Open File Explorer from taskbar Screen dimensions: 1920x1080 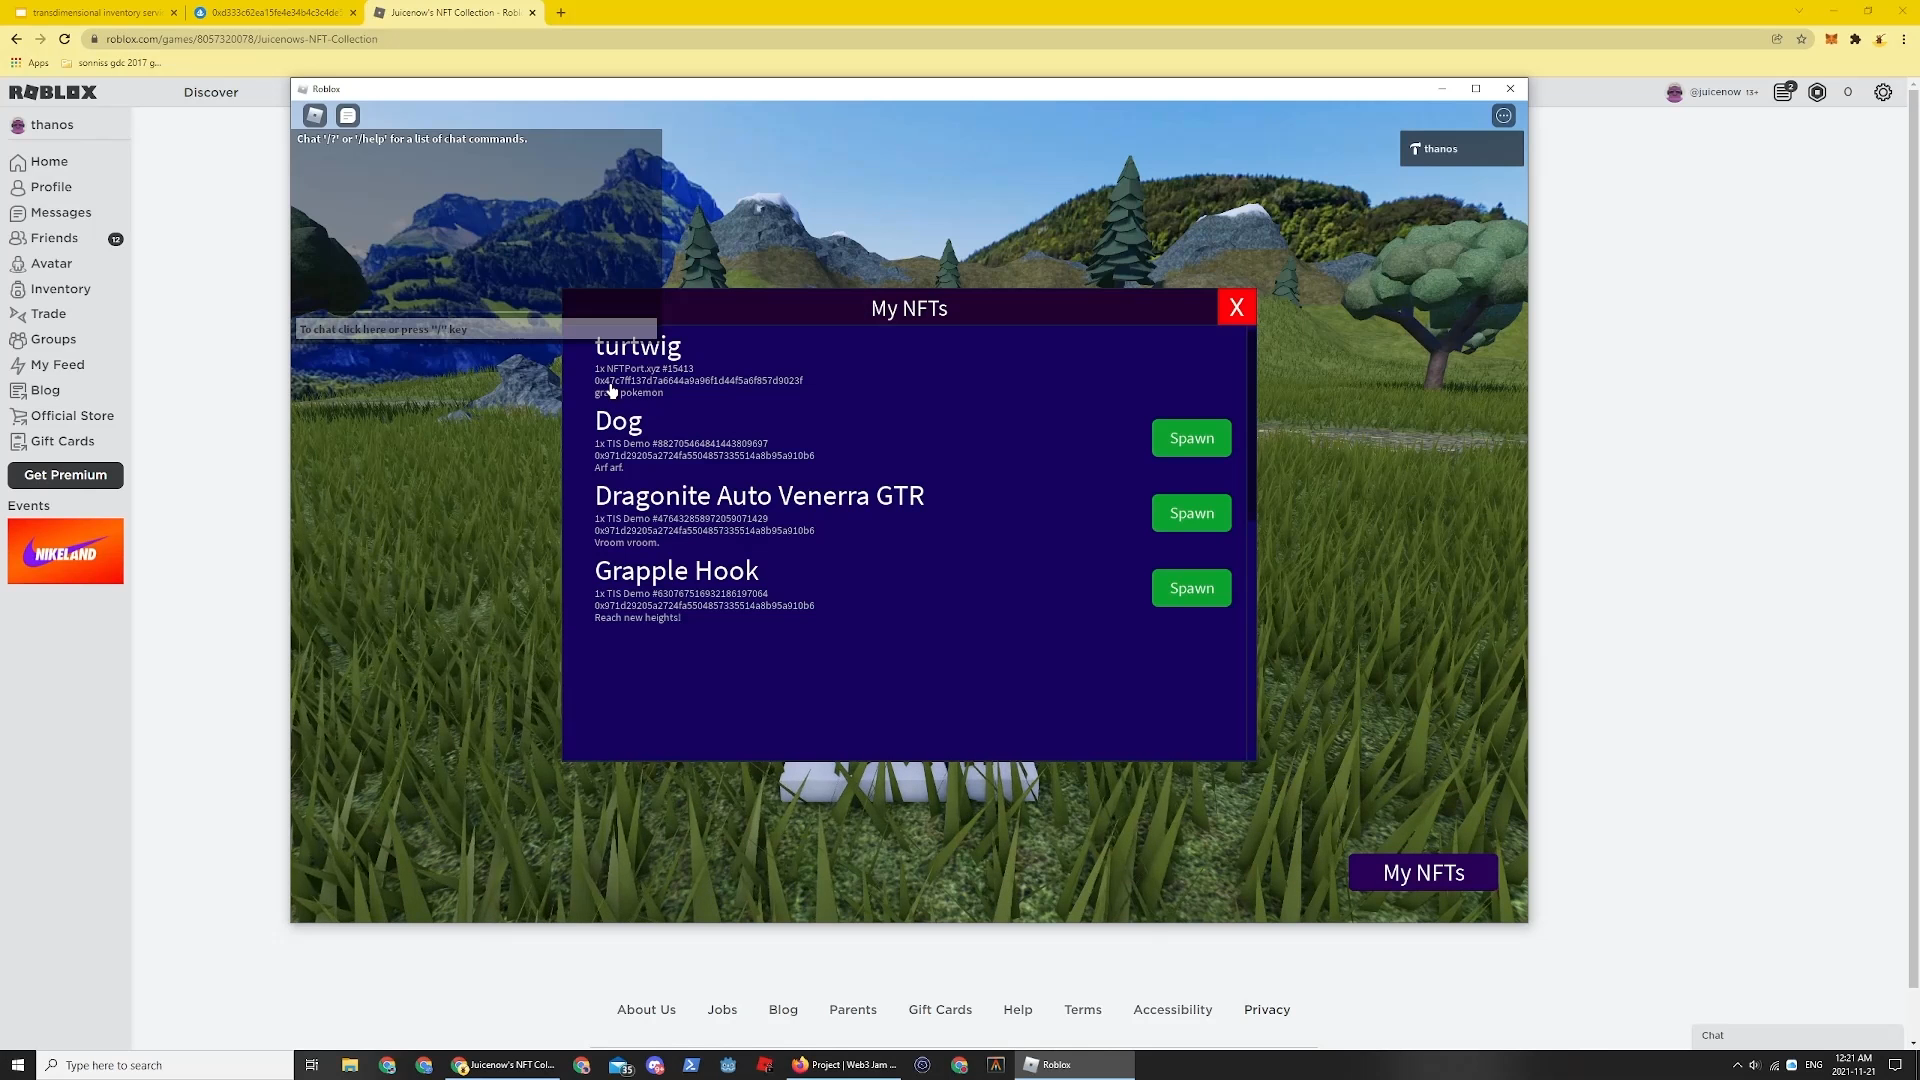click(x=350, y=1065)
